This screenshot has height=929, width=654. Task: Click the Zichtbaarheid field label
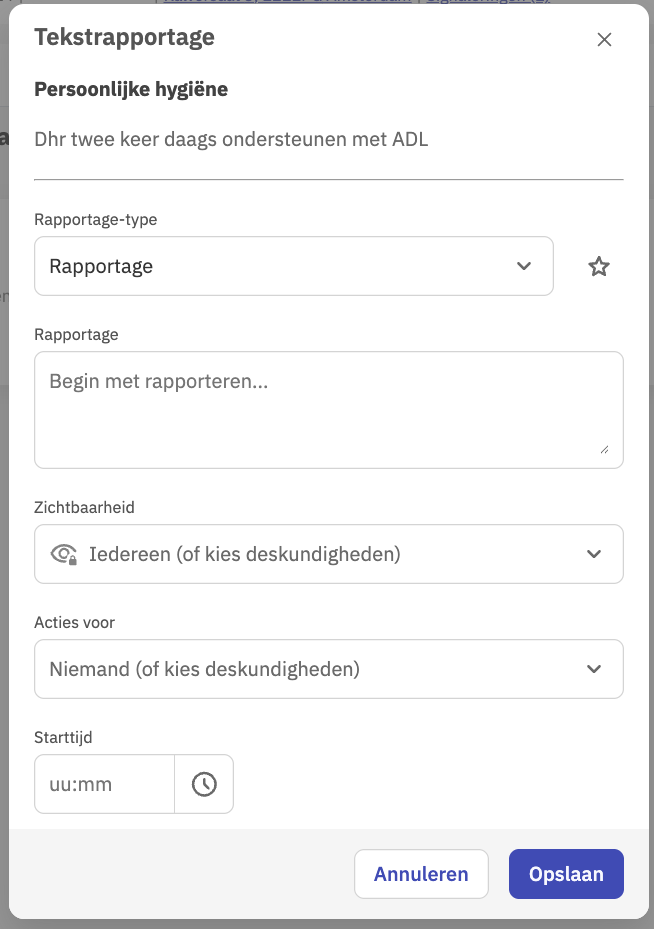(84, 508)
